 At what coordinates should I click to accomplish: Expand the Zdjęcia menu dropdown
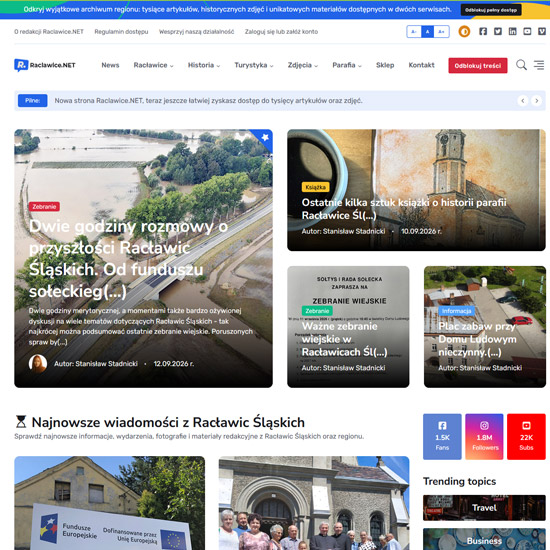click(303, 65)
